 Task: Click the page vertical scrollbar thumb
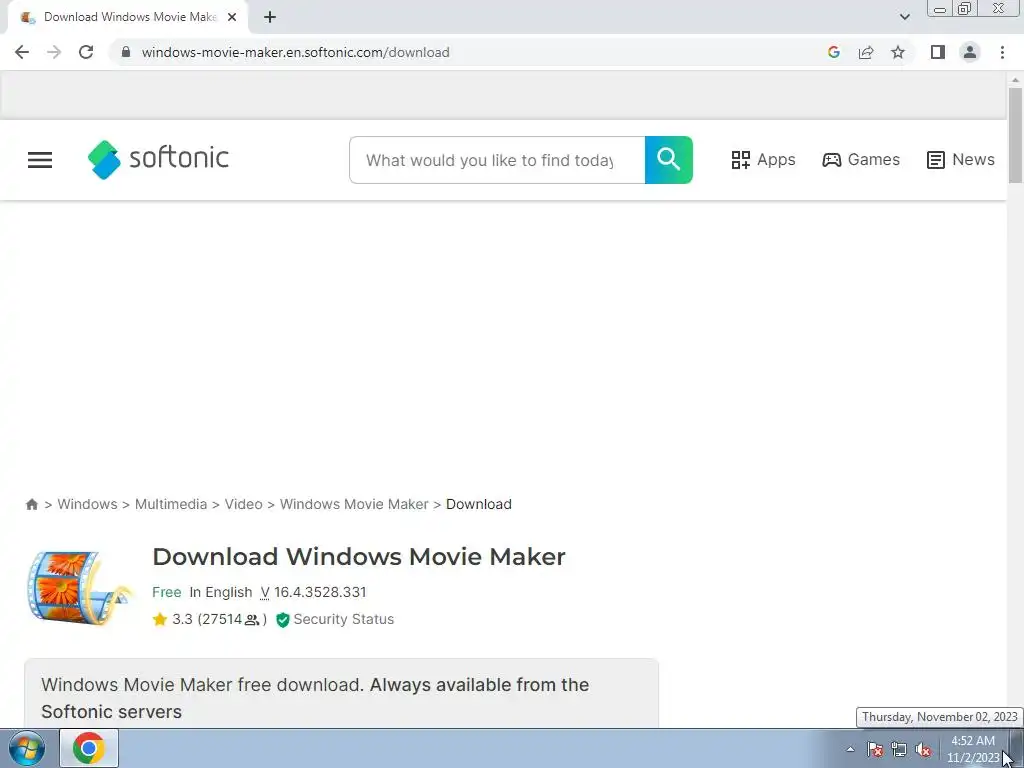1015,136
